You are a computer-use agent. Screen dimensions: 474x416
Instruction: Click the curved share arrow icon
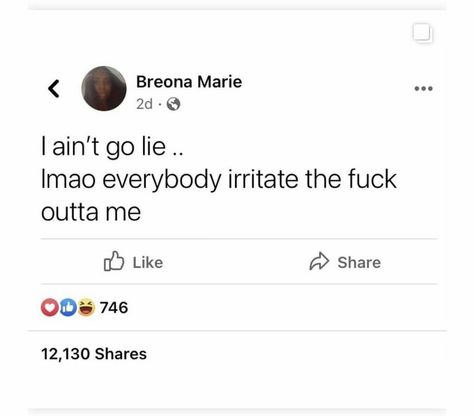coord(319,261)
